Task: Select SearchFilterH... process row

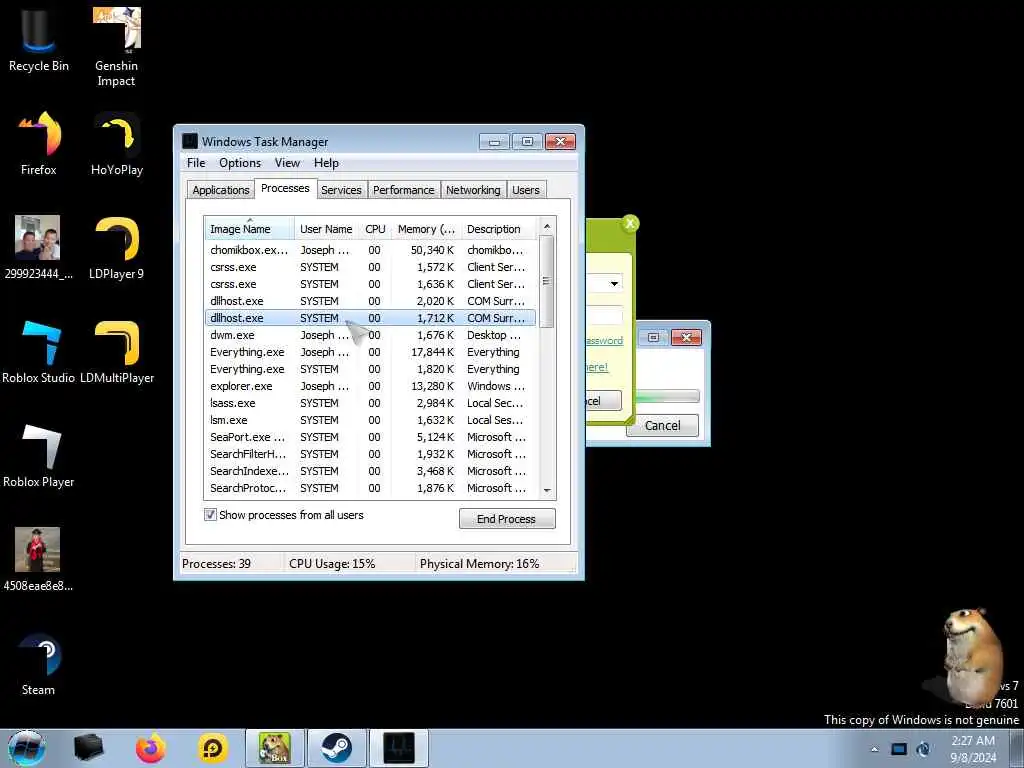Action: (x=370, y=454)
